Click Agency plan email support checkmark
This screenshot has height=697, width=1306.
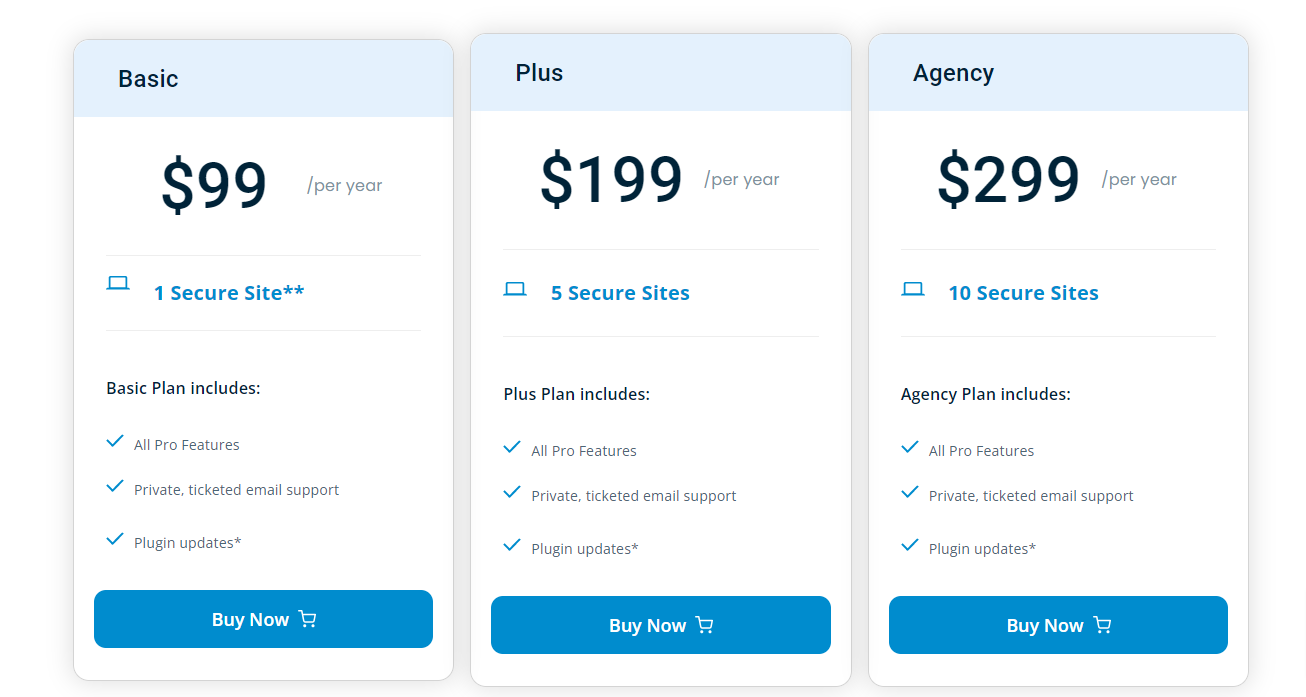point(910,492)
